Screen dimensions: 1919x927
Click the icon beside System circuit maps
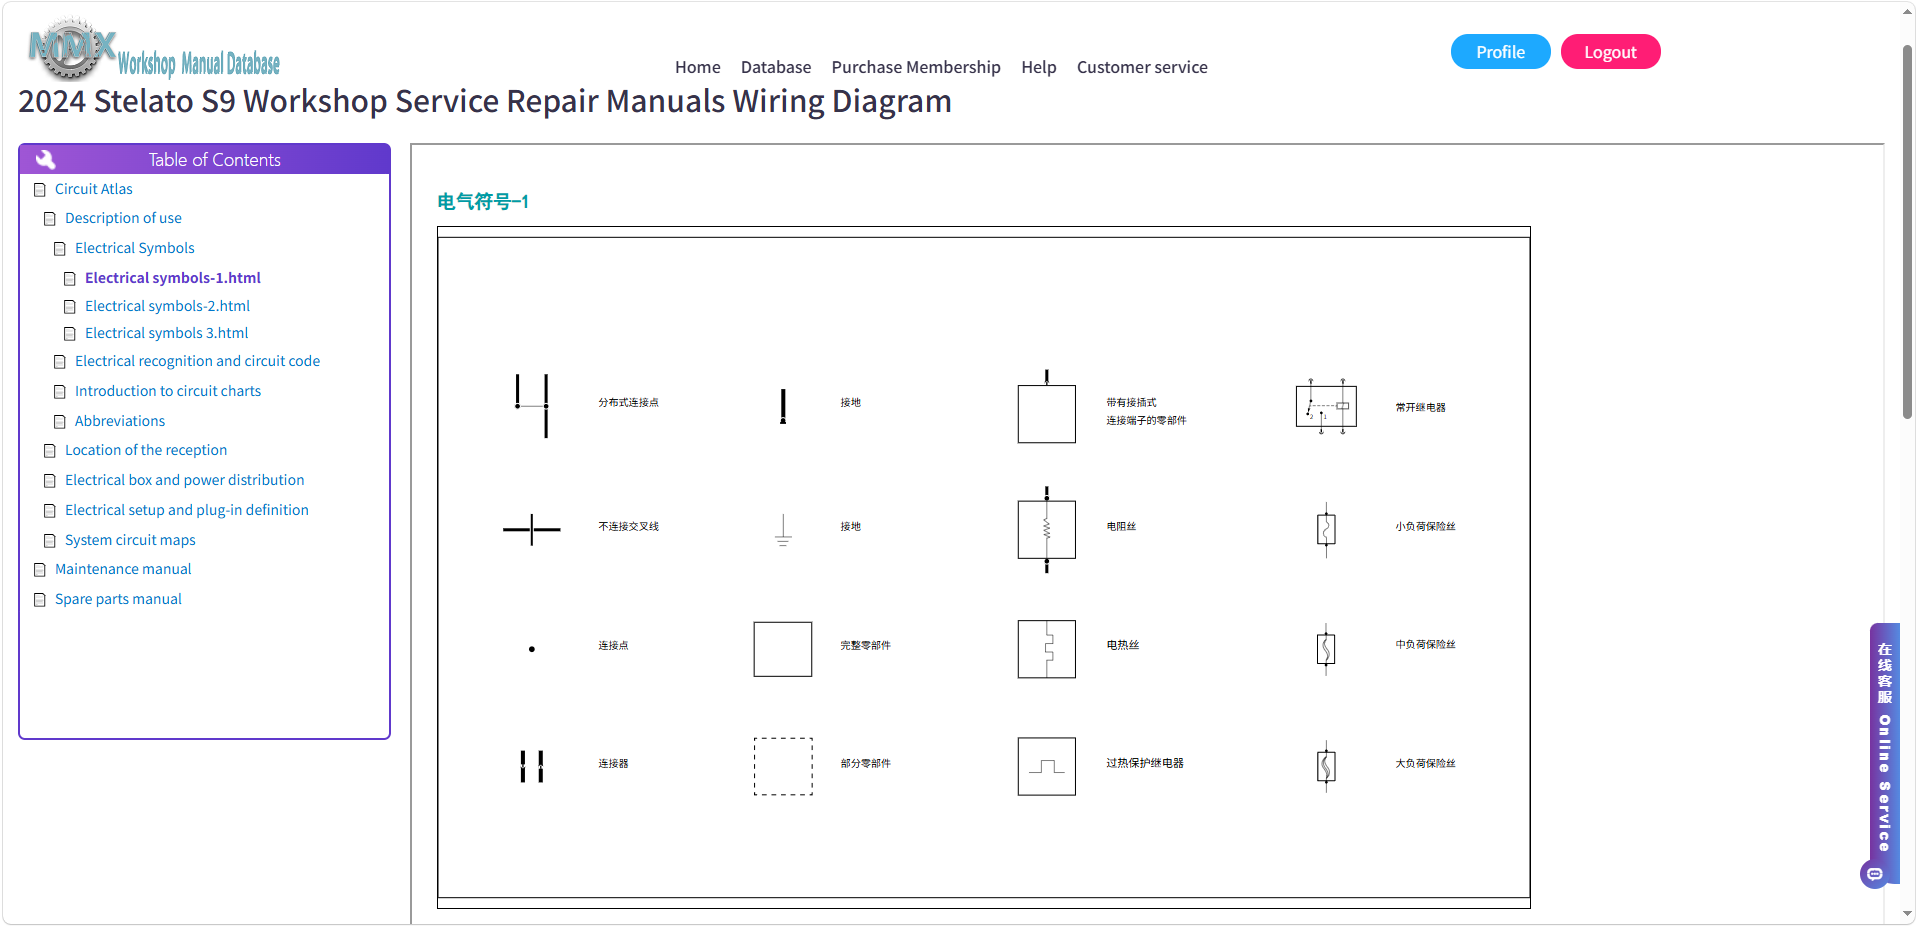pos(50,541)
